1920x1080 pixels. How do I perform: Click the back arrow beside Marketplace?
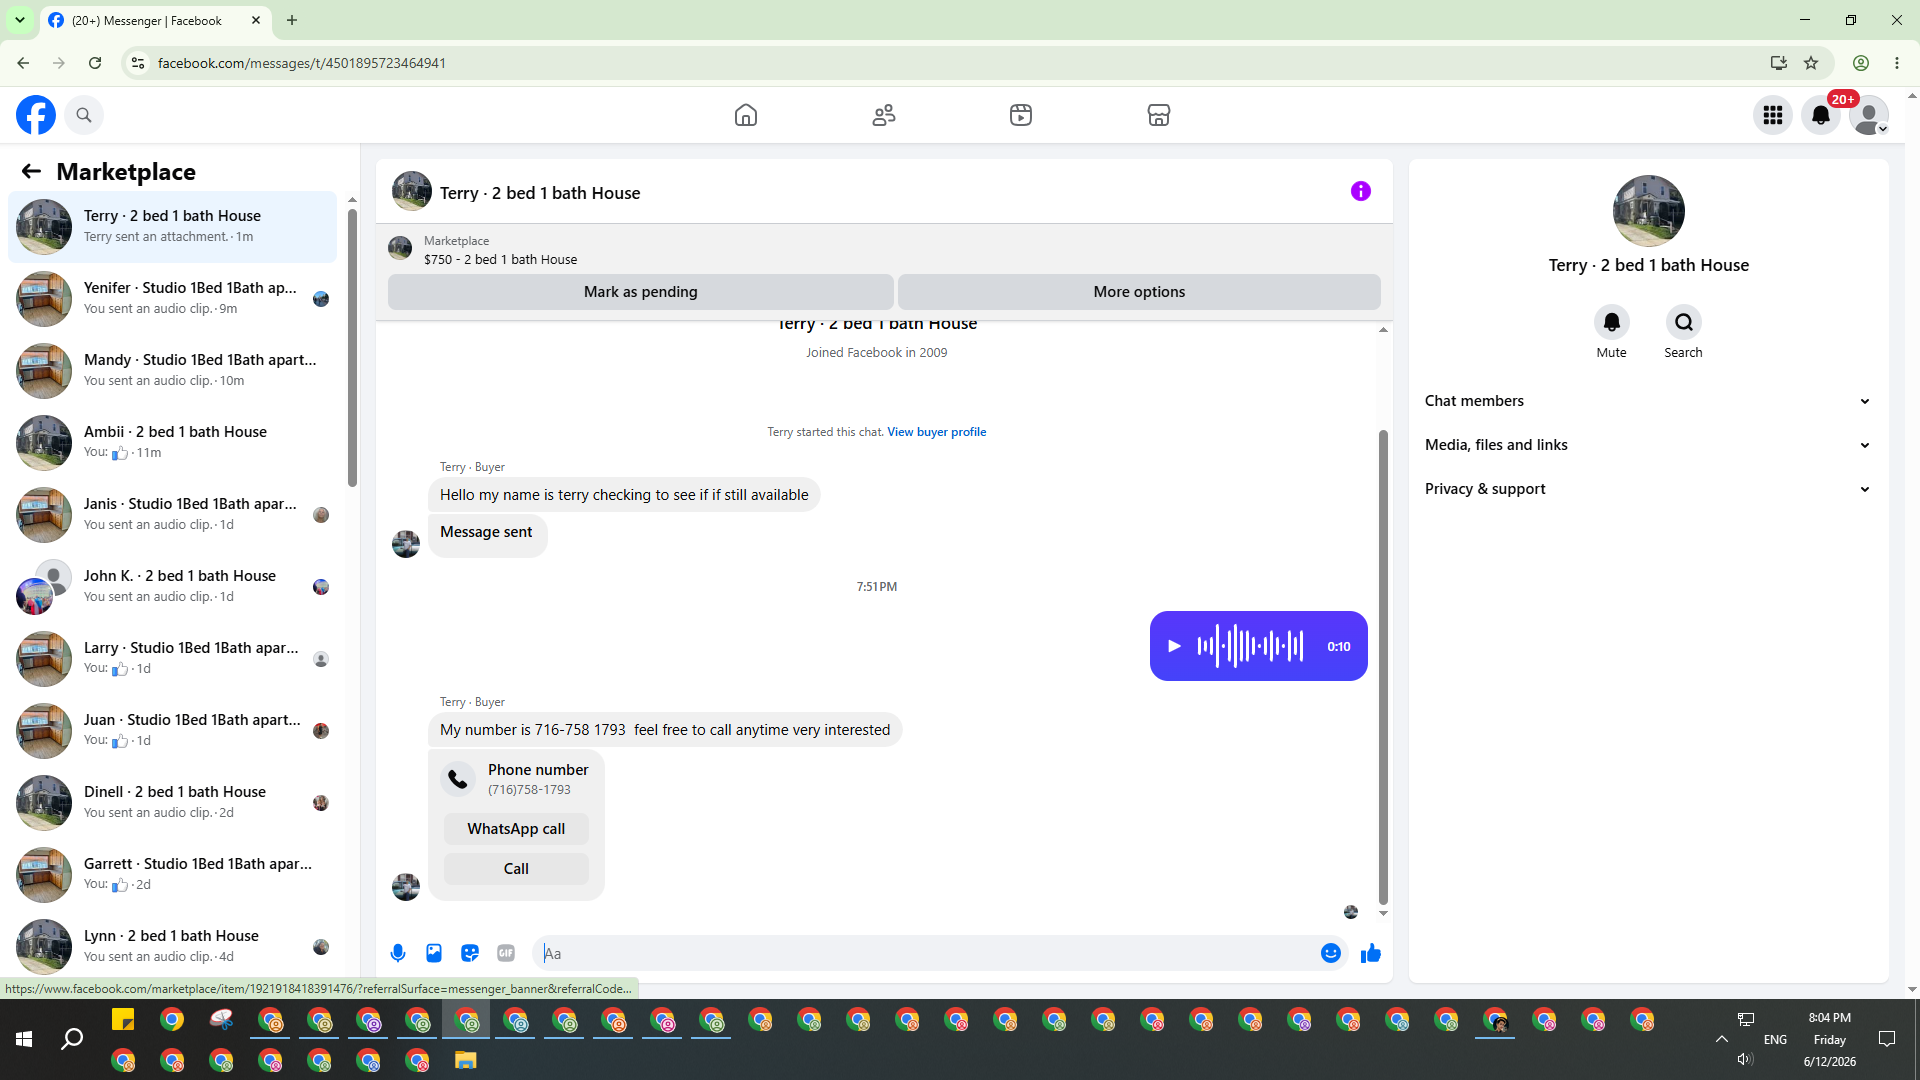(31, 171)
